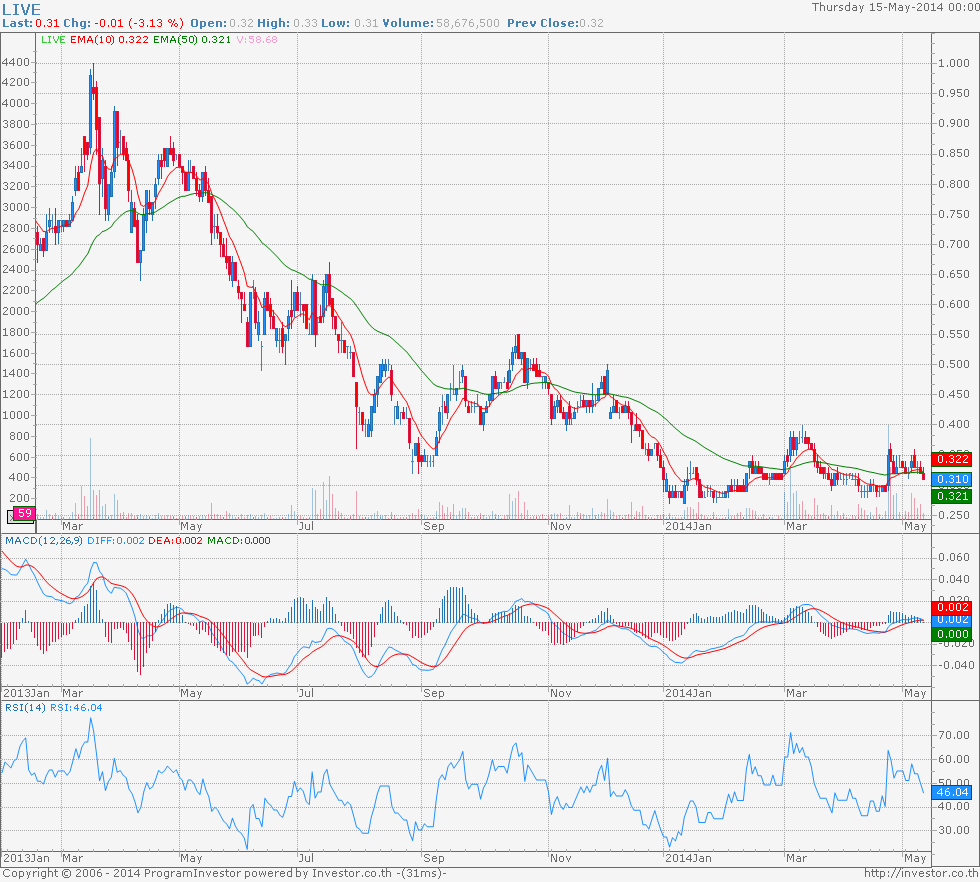This screenshot has height=882, width=980.
Task: Click the green 0.000 MACD value tag
Action: click(x=951, y=634)
